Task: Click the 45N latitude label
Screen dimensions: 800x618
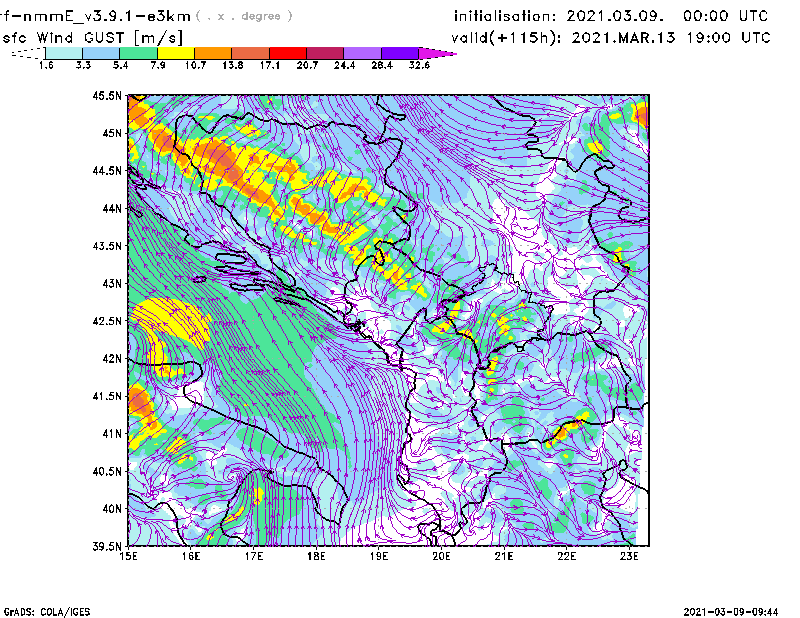Action: pyautogui.click(x=112, y=133)
